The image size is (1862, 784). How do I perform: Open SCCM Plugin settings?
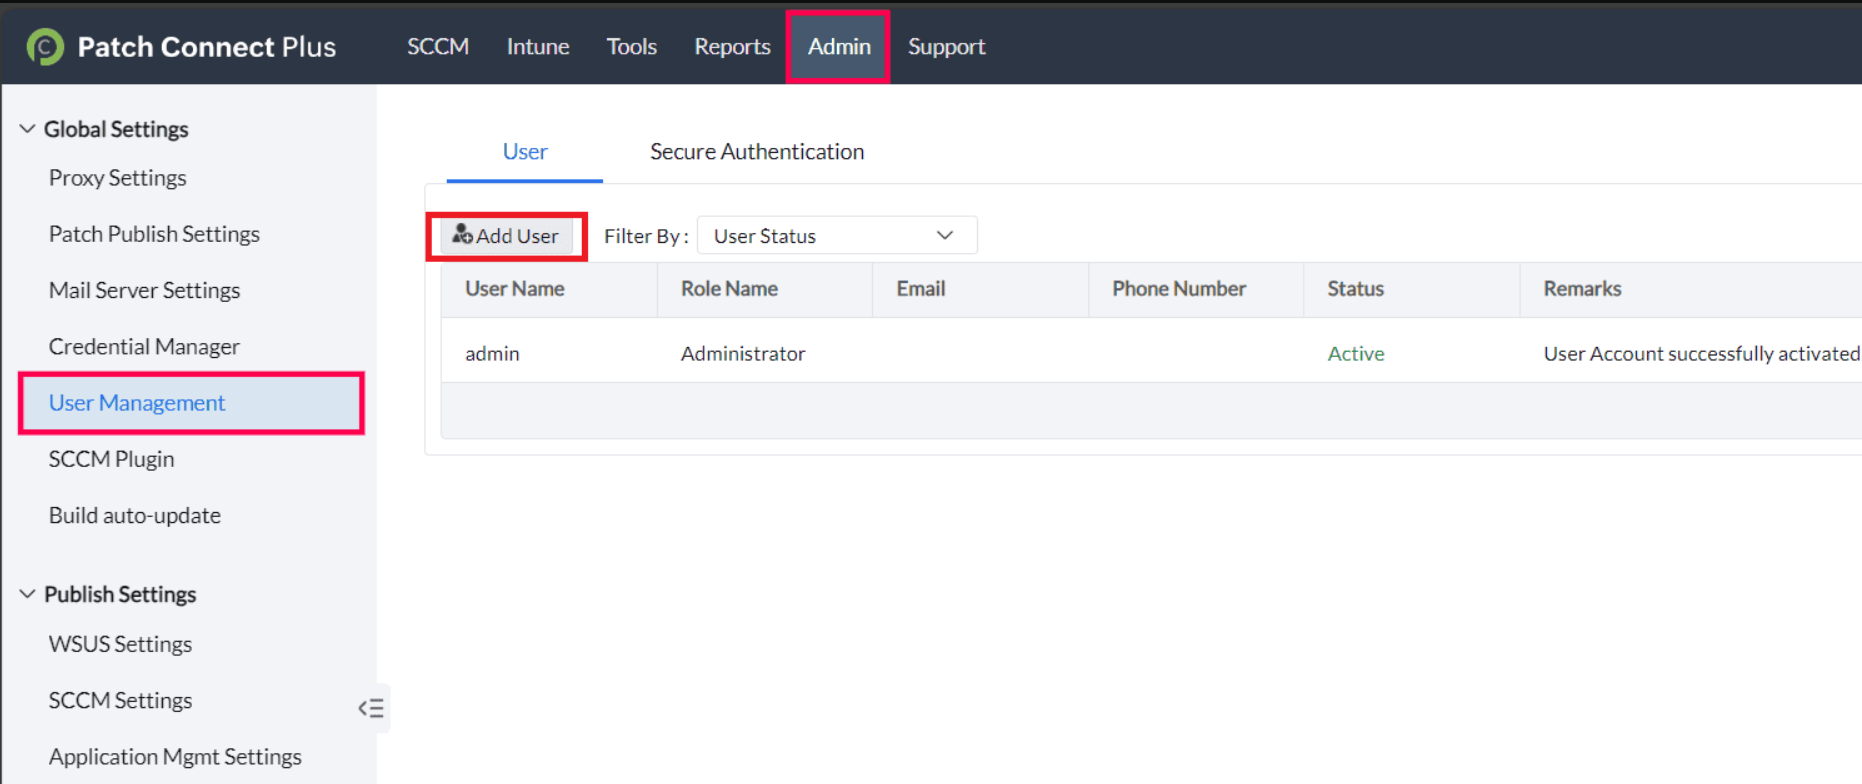[x=112, y=459]
